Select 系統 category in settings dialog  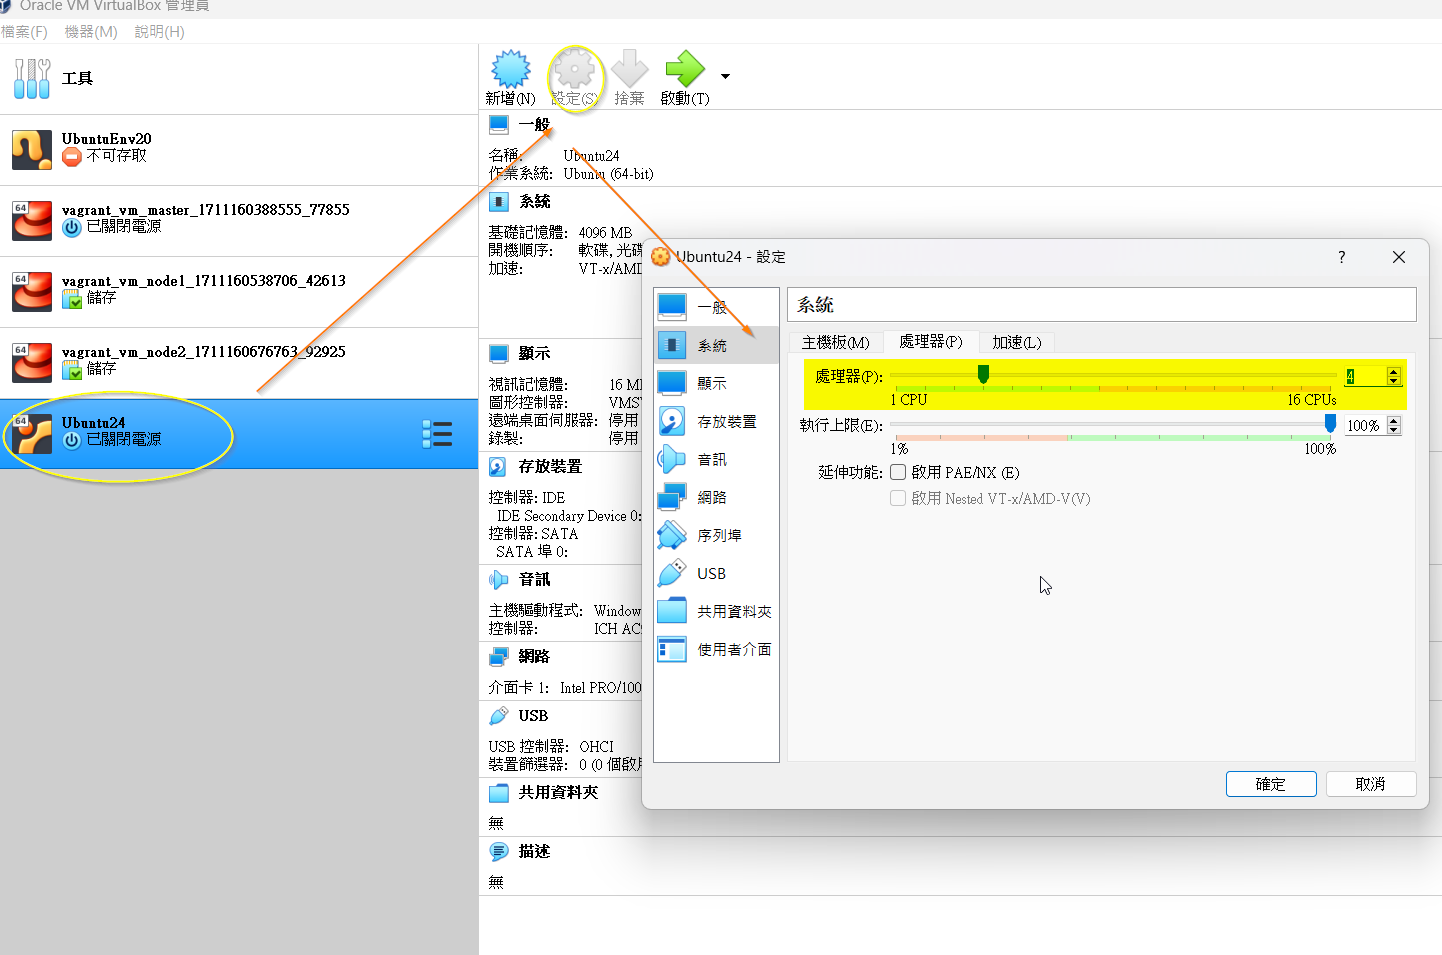(x=716, y=345)
